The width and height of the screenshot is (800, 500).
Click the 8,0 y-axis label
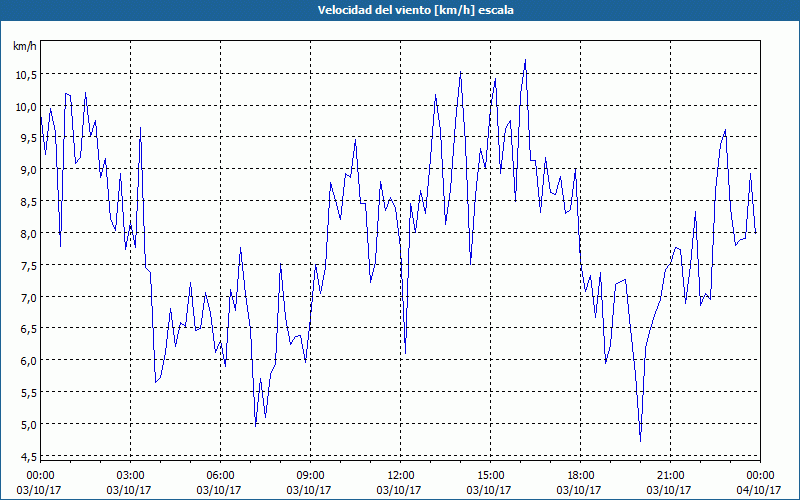point(28,234)
